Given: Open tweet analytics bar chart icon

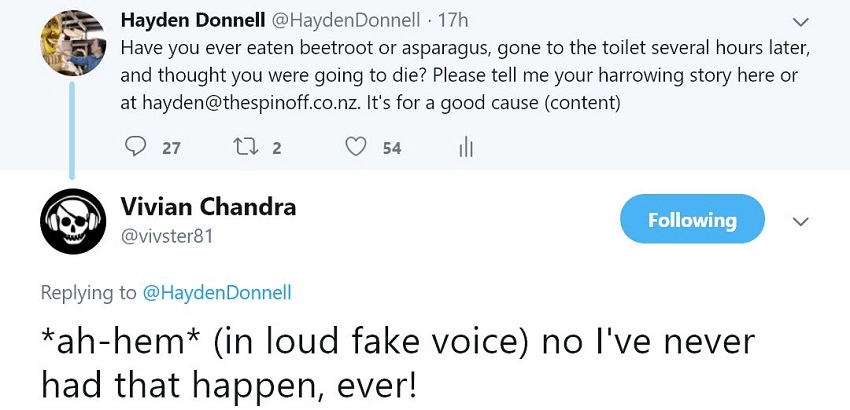Looking at the screenshot, I should 465,148.
